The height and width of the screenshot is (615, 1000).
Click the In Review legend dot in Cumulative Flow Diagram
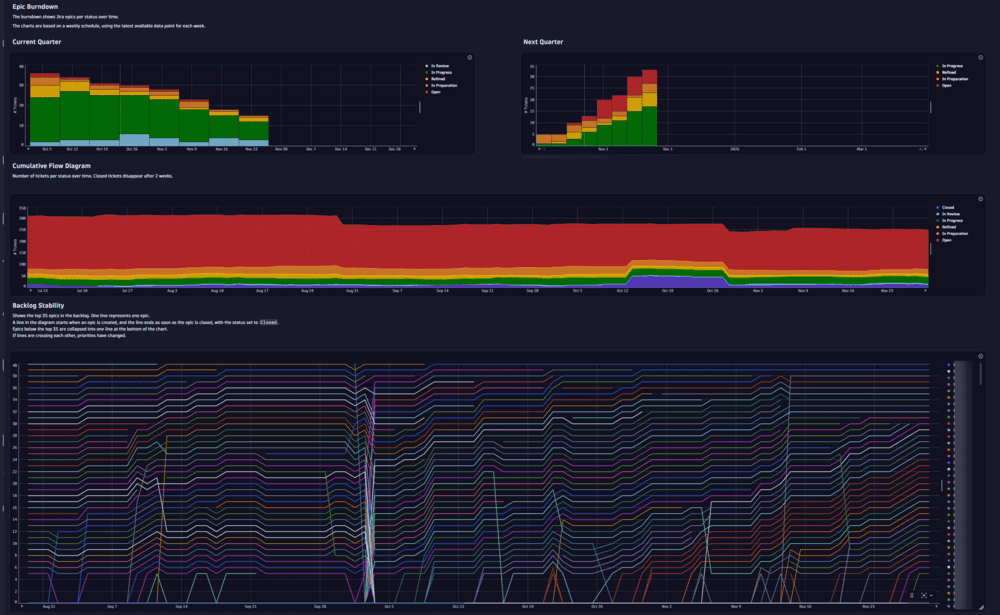click(937, 214)
